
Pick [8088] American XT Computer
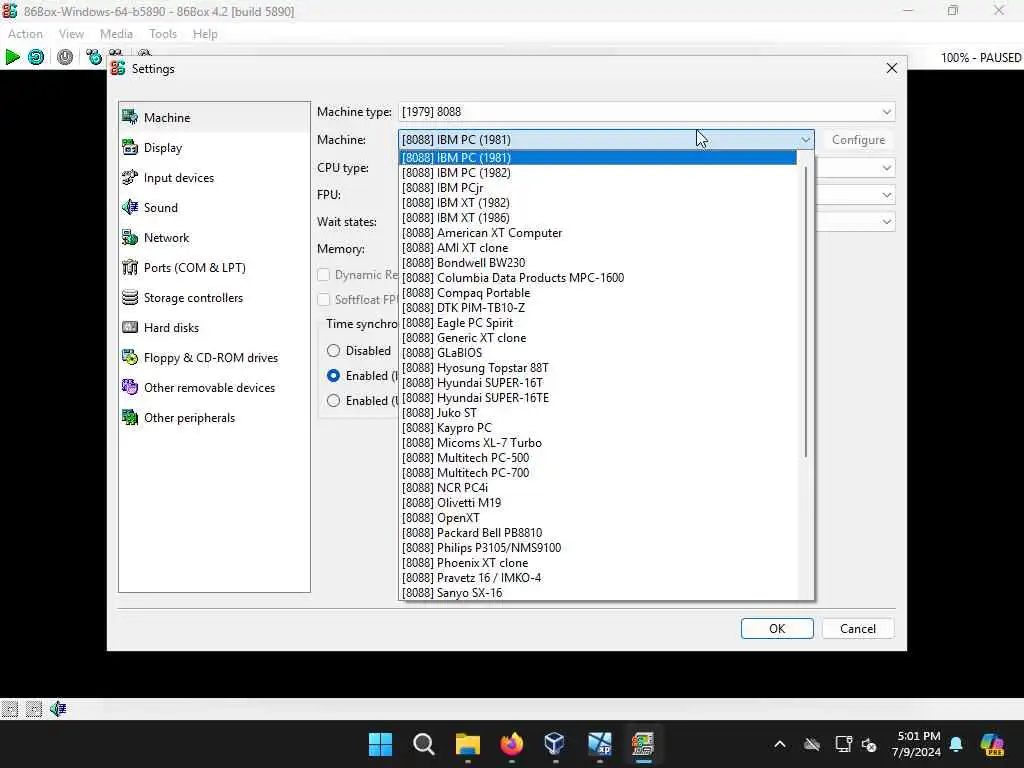[x=598, y=232]
